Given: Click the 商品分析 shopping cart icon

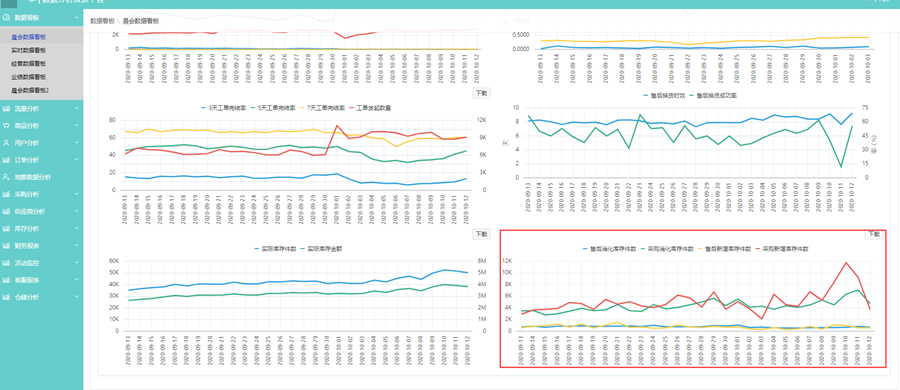Looking at the screenshot, I should (x=6, y=125).
